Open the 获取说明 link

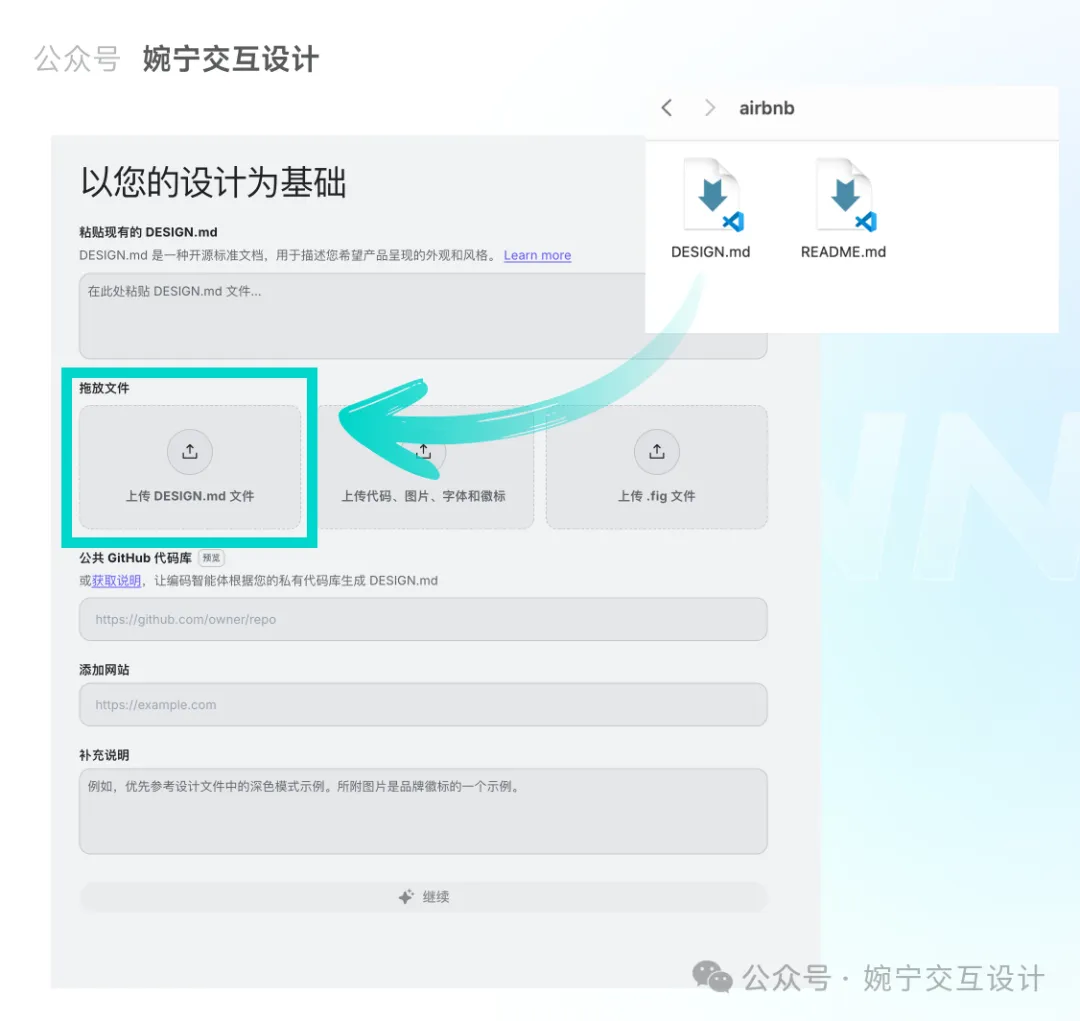116,581
